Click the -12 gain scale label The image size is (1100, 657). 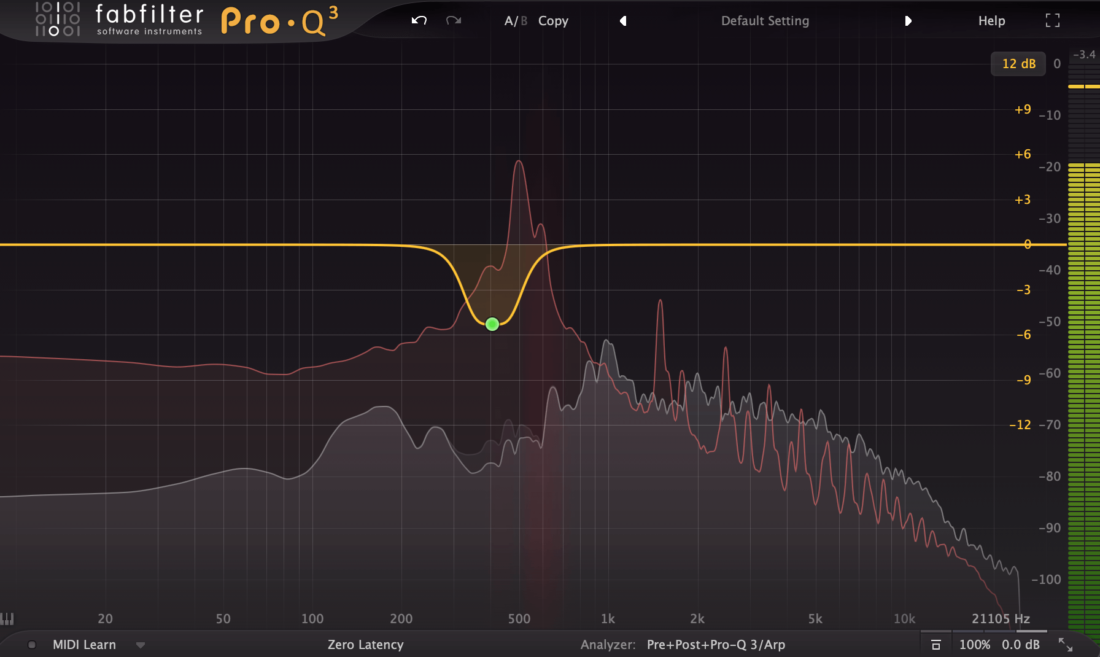coord(1020,425)
